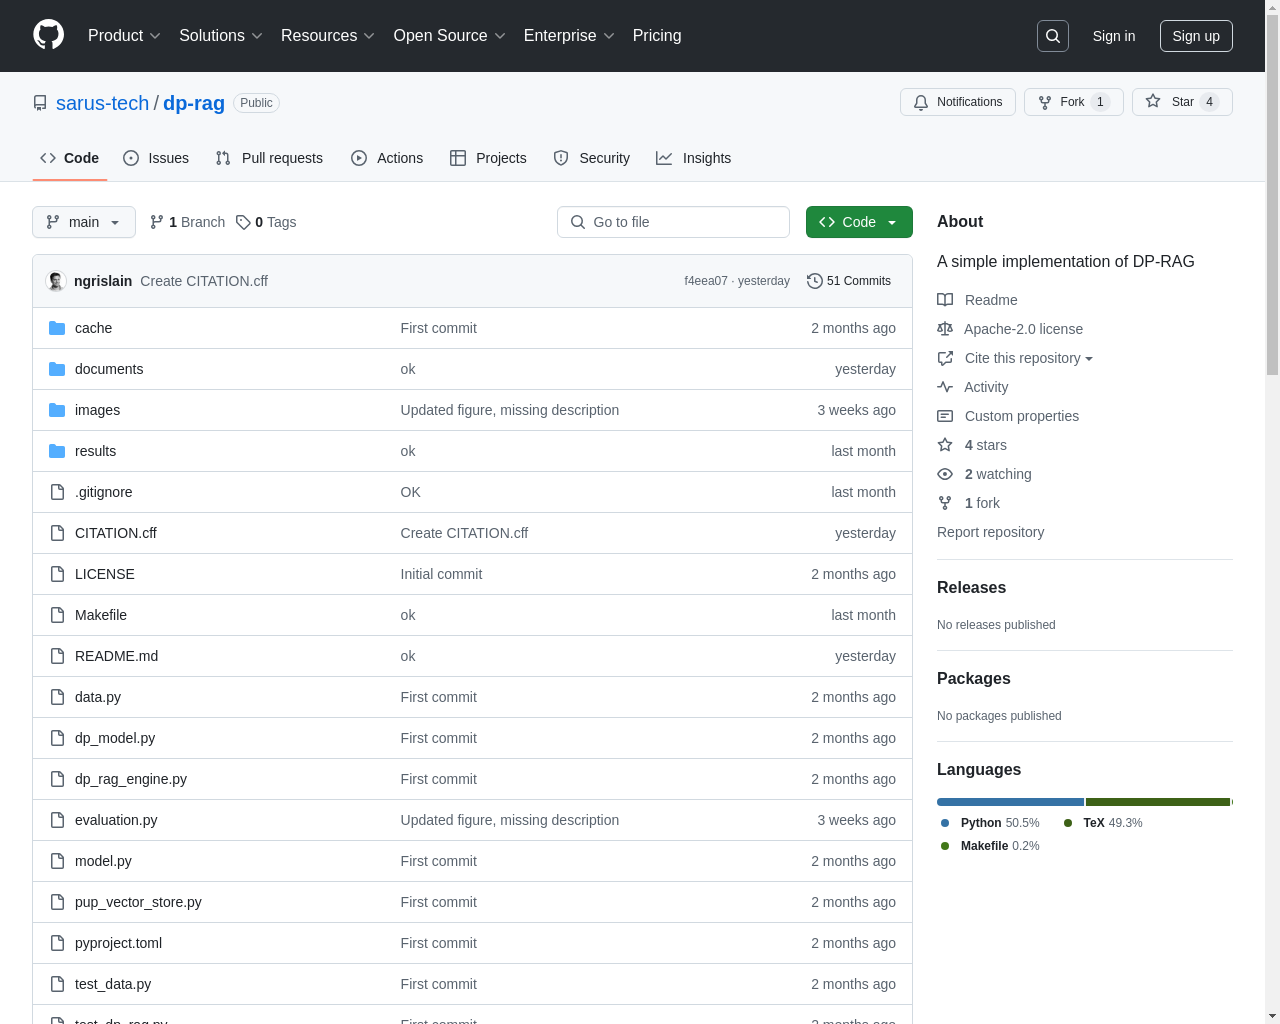Viewport: 1280px width, 1024px height.
Task: Click the book icon next to Readme
Action: click(945, 300)
